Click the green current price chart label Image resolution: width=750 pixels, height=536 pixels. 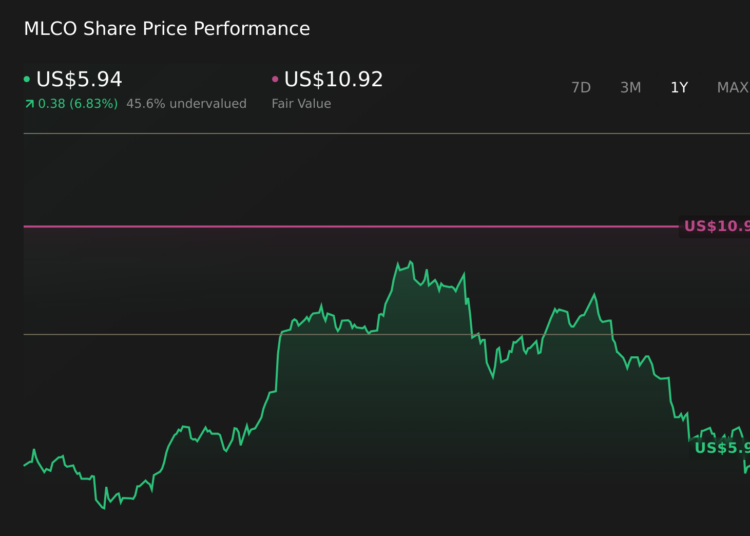click(x=722, y=448)
